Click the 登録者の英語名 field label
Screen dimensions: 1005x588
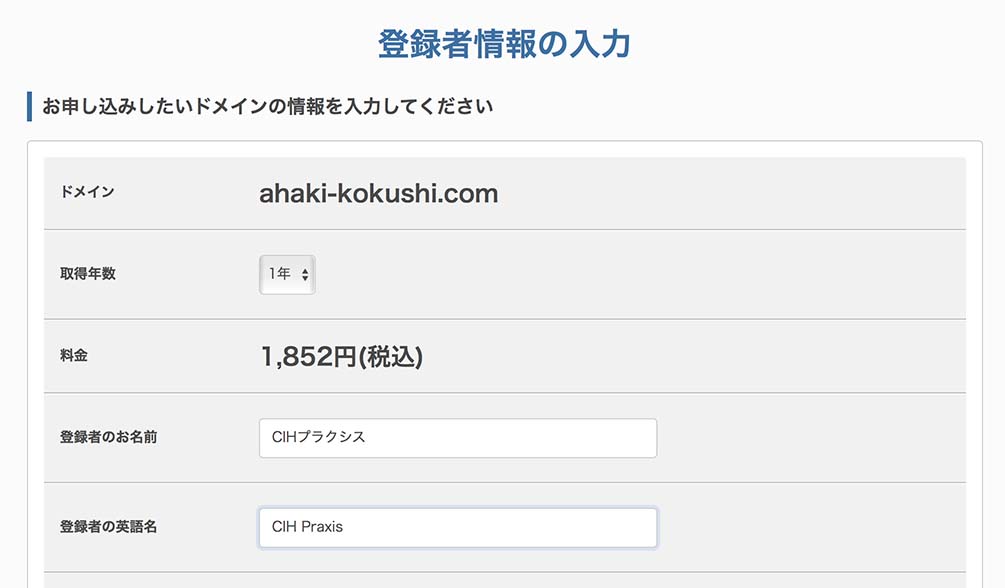(x=108, y=527)
